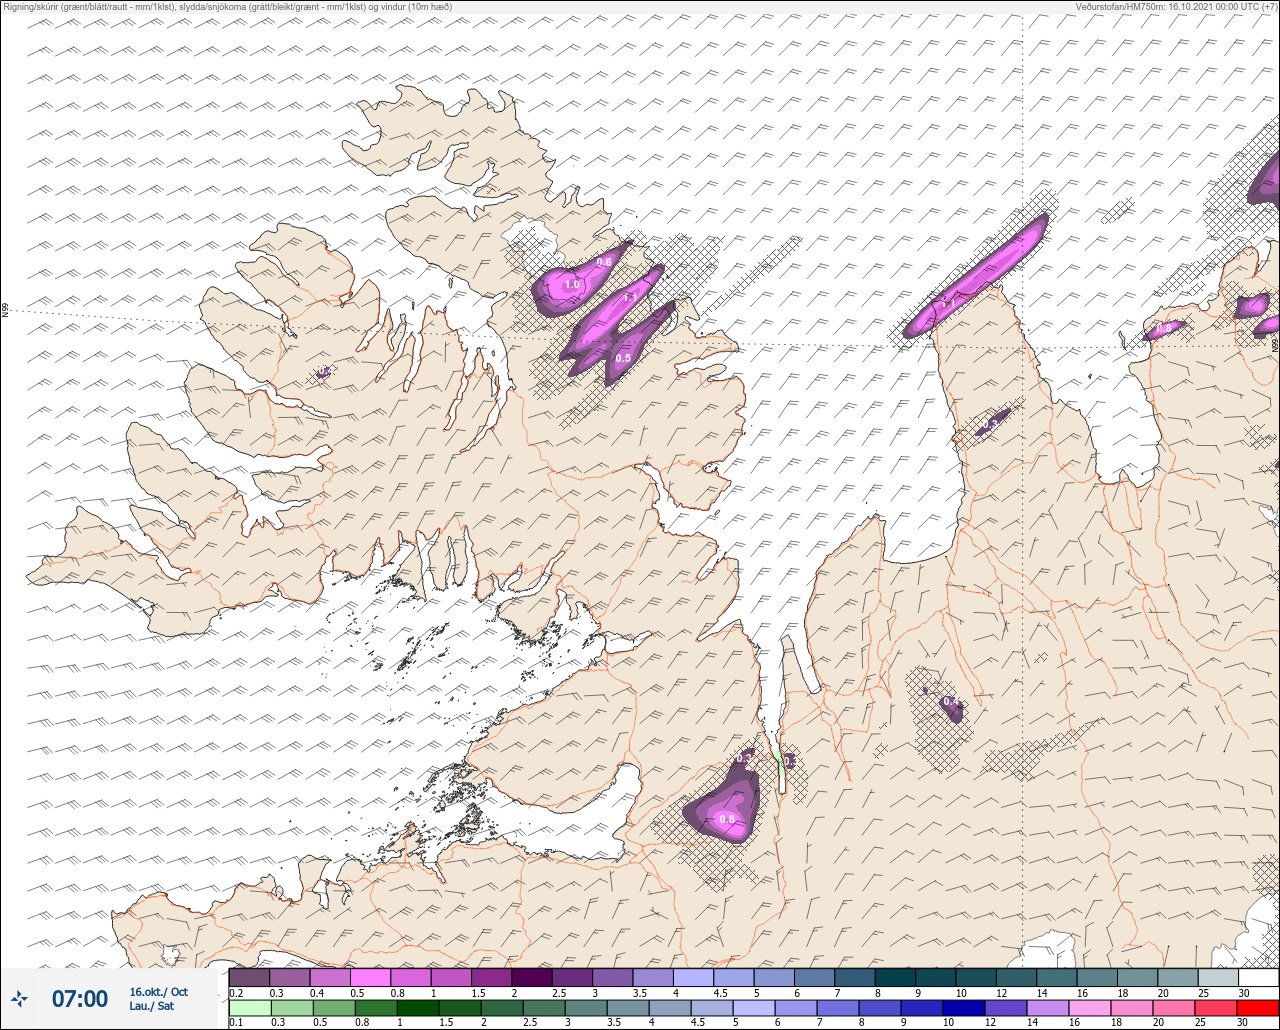Pick bright pink snow swatch between 0.5 and 0.8
The width and height of the screenshot is (1280, 1030).
click(x=370, y=977)
